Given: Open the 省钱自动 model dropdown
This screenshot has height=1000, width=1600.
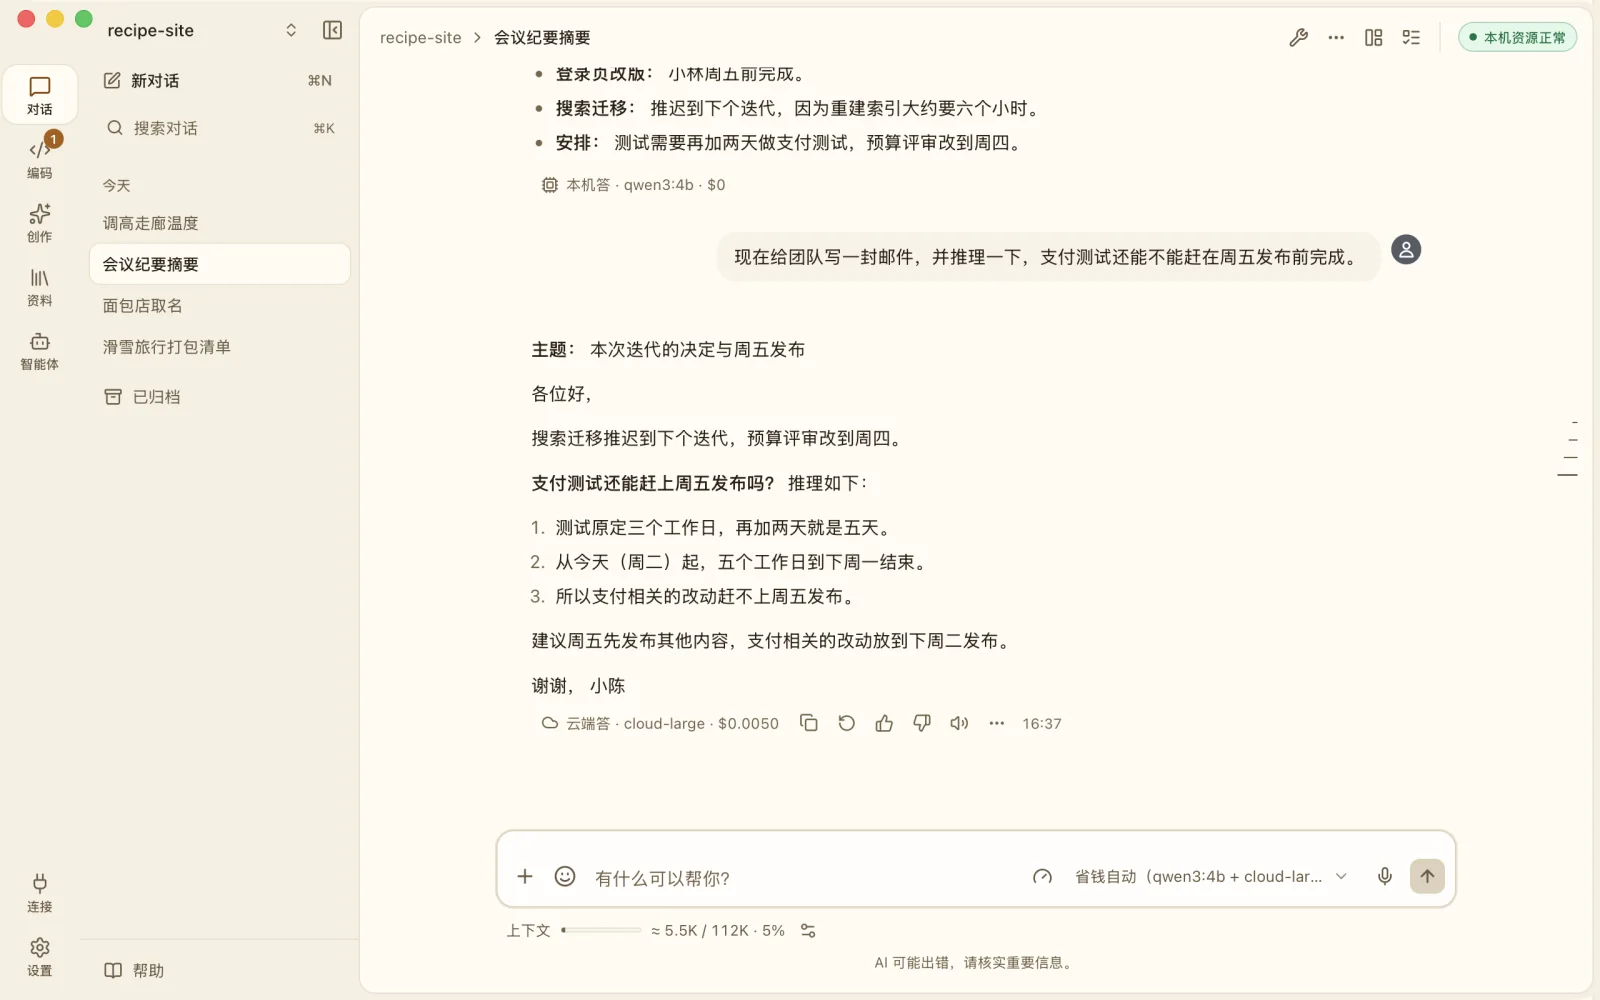Looking at the screenshot, I should point(1211,877).
